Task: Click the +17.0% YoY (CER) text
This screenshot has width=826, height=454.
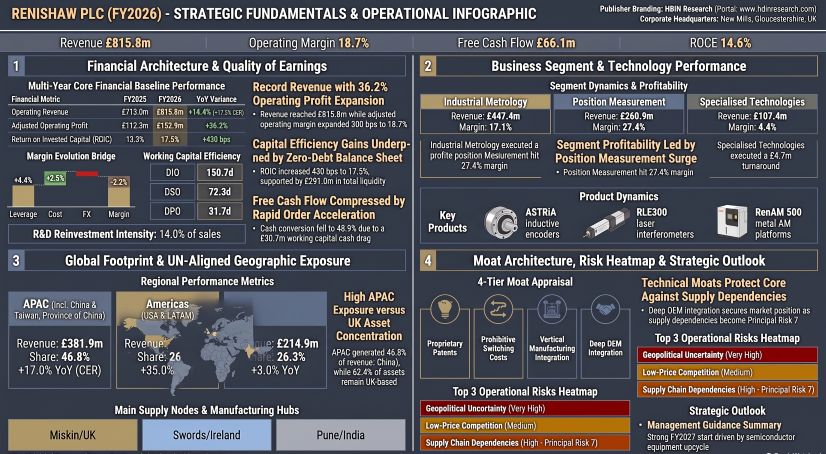Action: pyautogui.click(x=60, y=370)
